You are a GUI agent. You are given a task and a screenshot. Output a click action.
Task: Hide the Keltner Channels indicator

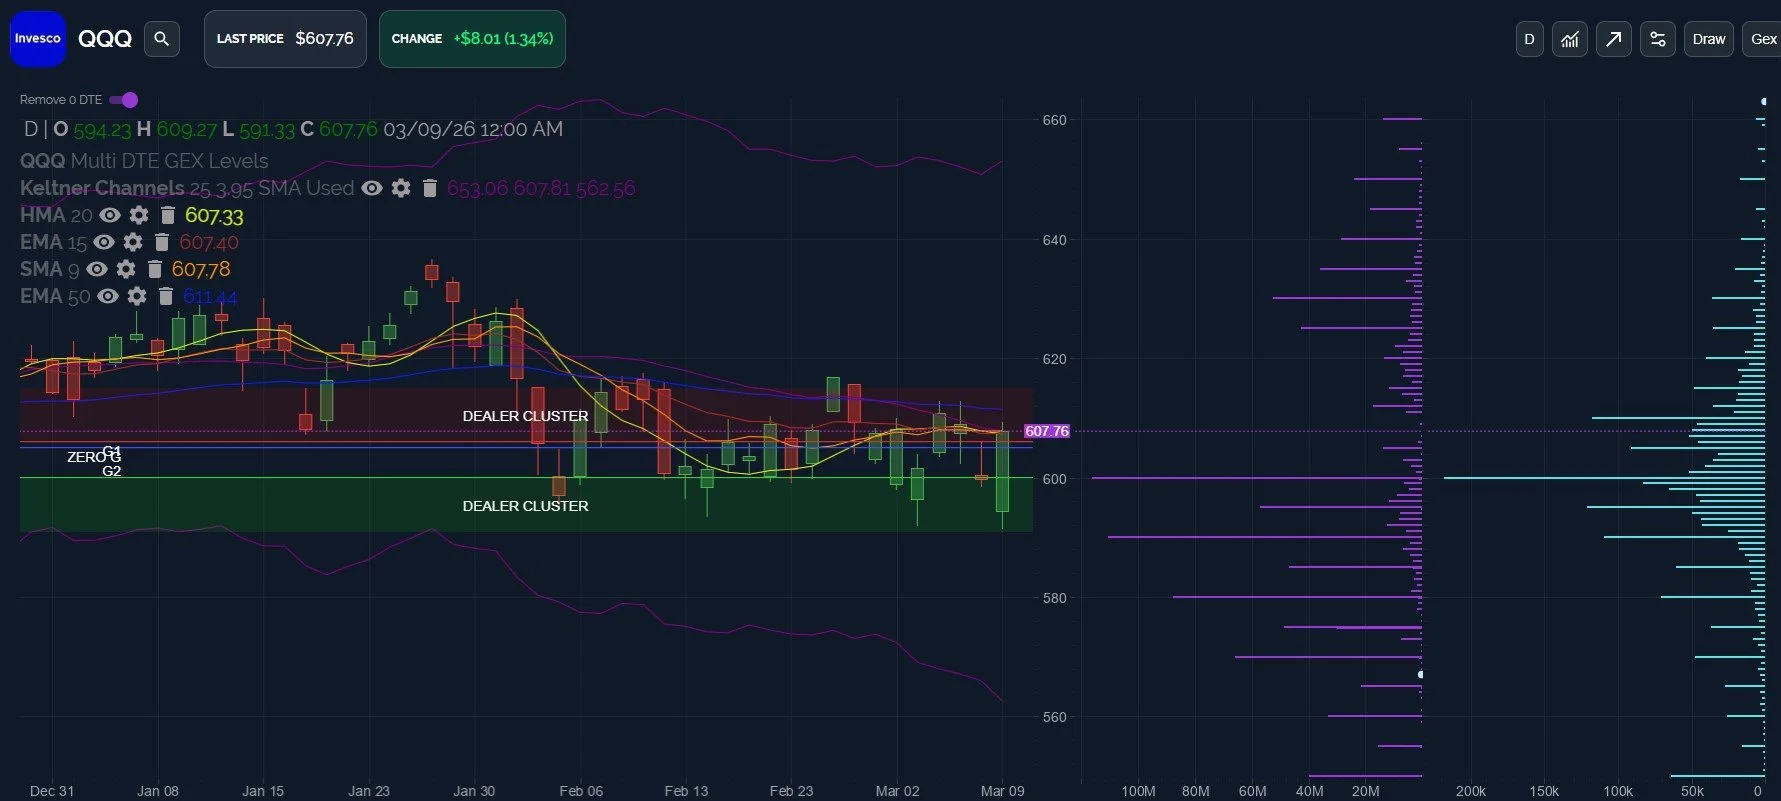point(372,188)
